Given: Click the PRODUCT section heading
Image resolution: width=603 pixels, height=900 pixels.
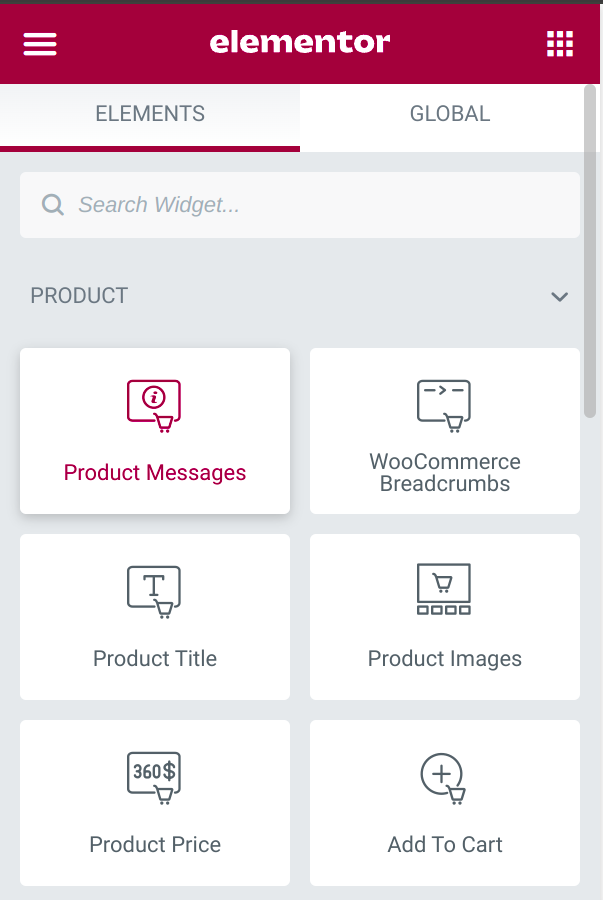Looking at the screenshot, I should click(x=79, y=296).
